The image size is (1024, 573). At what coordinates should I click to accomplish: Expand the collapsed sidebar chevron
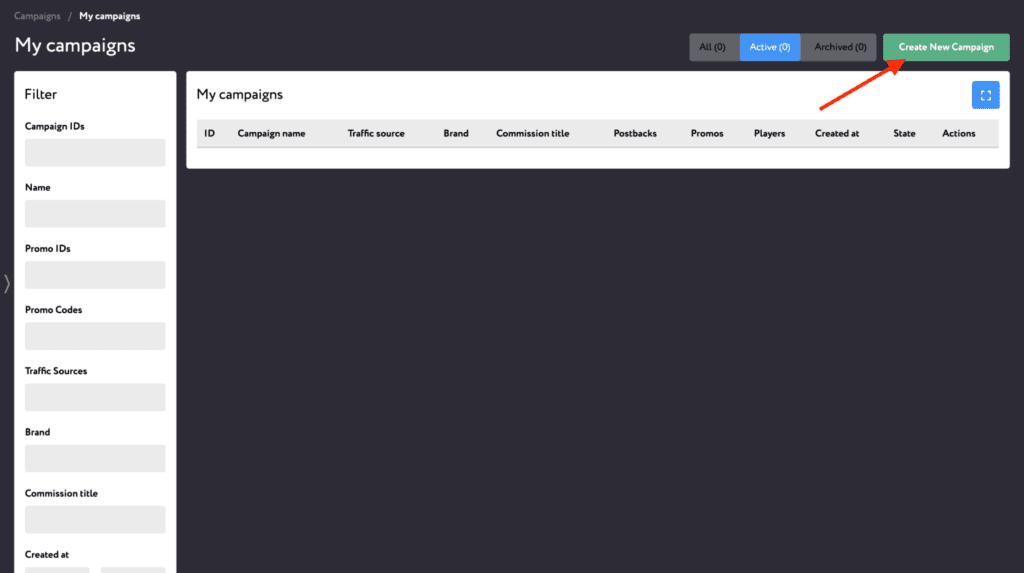pyautogui.click(x=7, y=284)
